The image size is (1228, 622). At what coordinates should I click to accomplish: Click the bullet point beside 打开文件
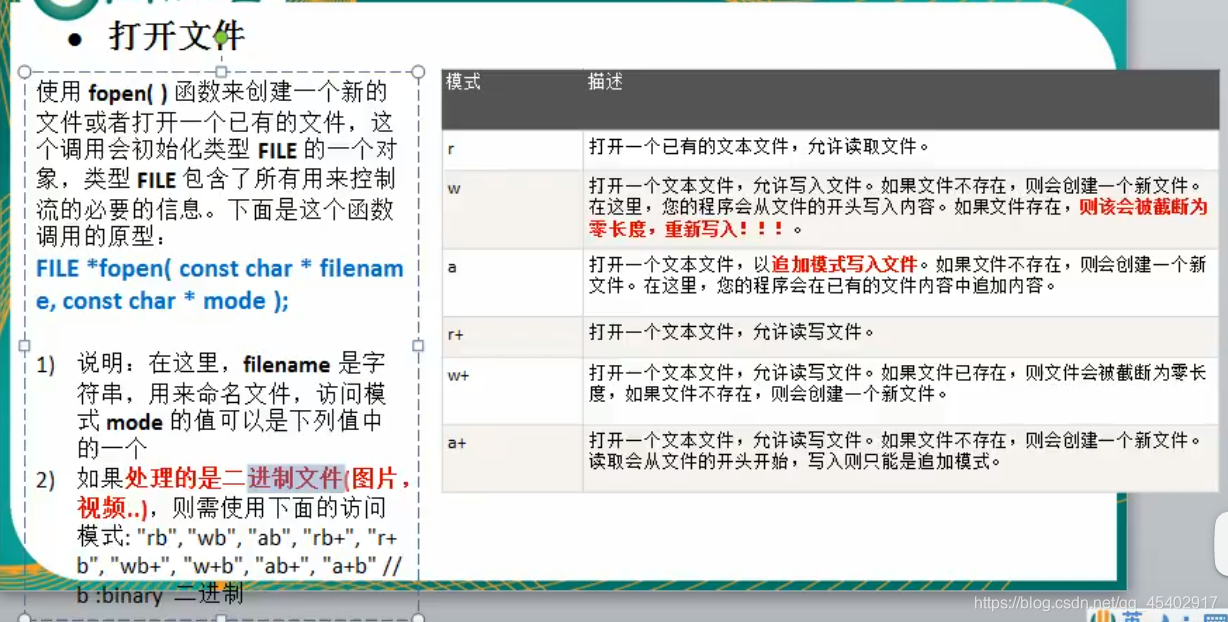click(x=75, y=37)
